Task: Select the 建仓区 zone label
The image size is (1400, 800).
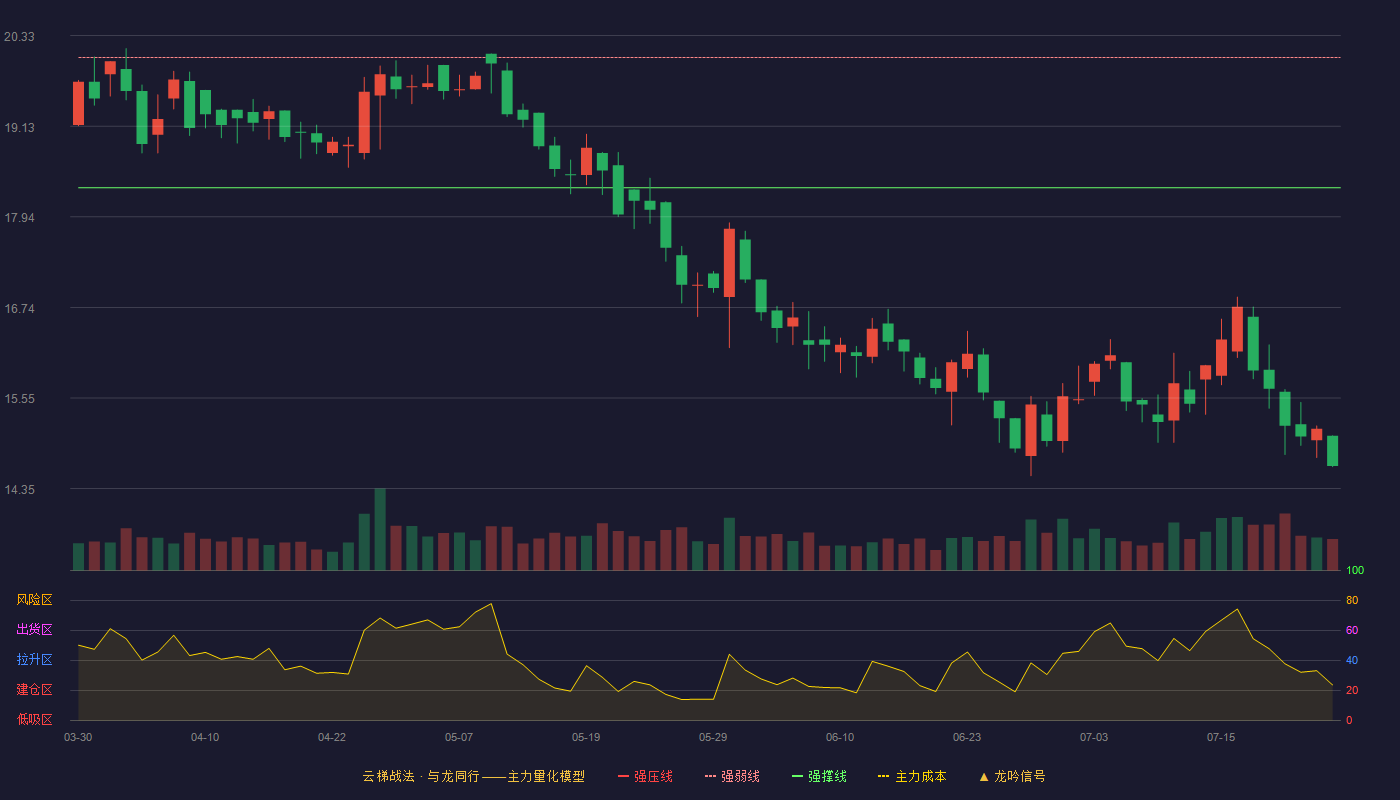Action: [34, 690]
